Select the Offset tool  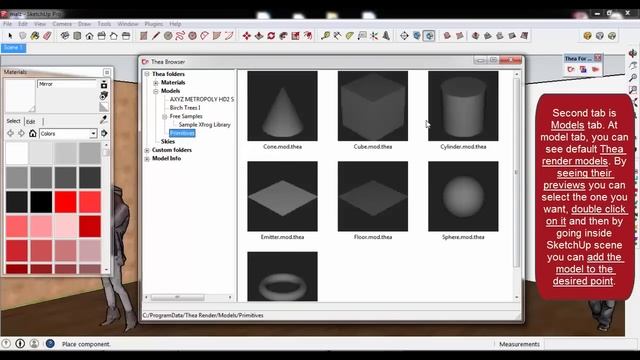308,36
